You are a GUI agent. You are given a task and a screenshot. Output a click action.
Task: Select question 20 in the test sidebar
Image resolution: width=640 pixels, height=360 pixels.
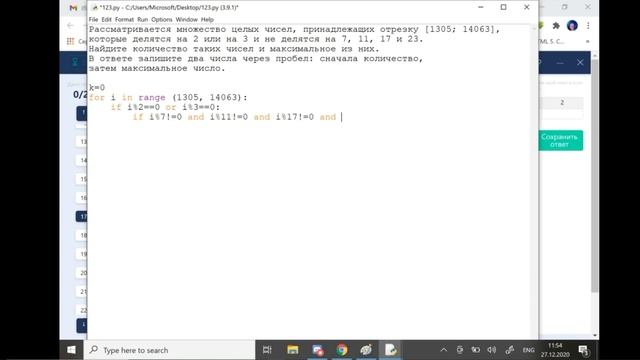[x=82, y=273]
